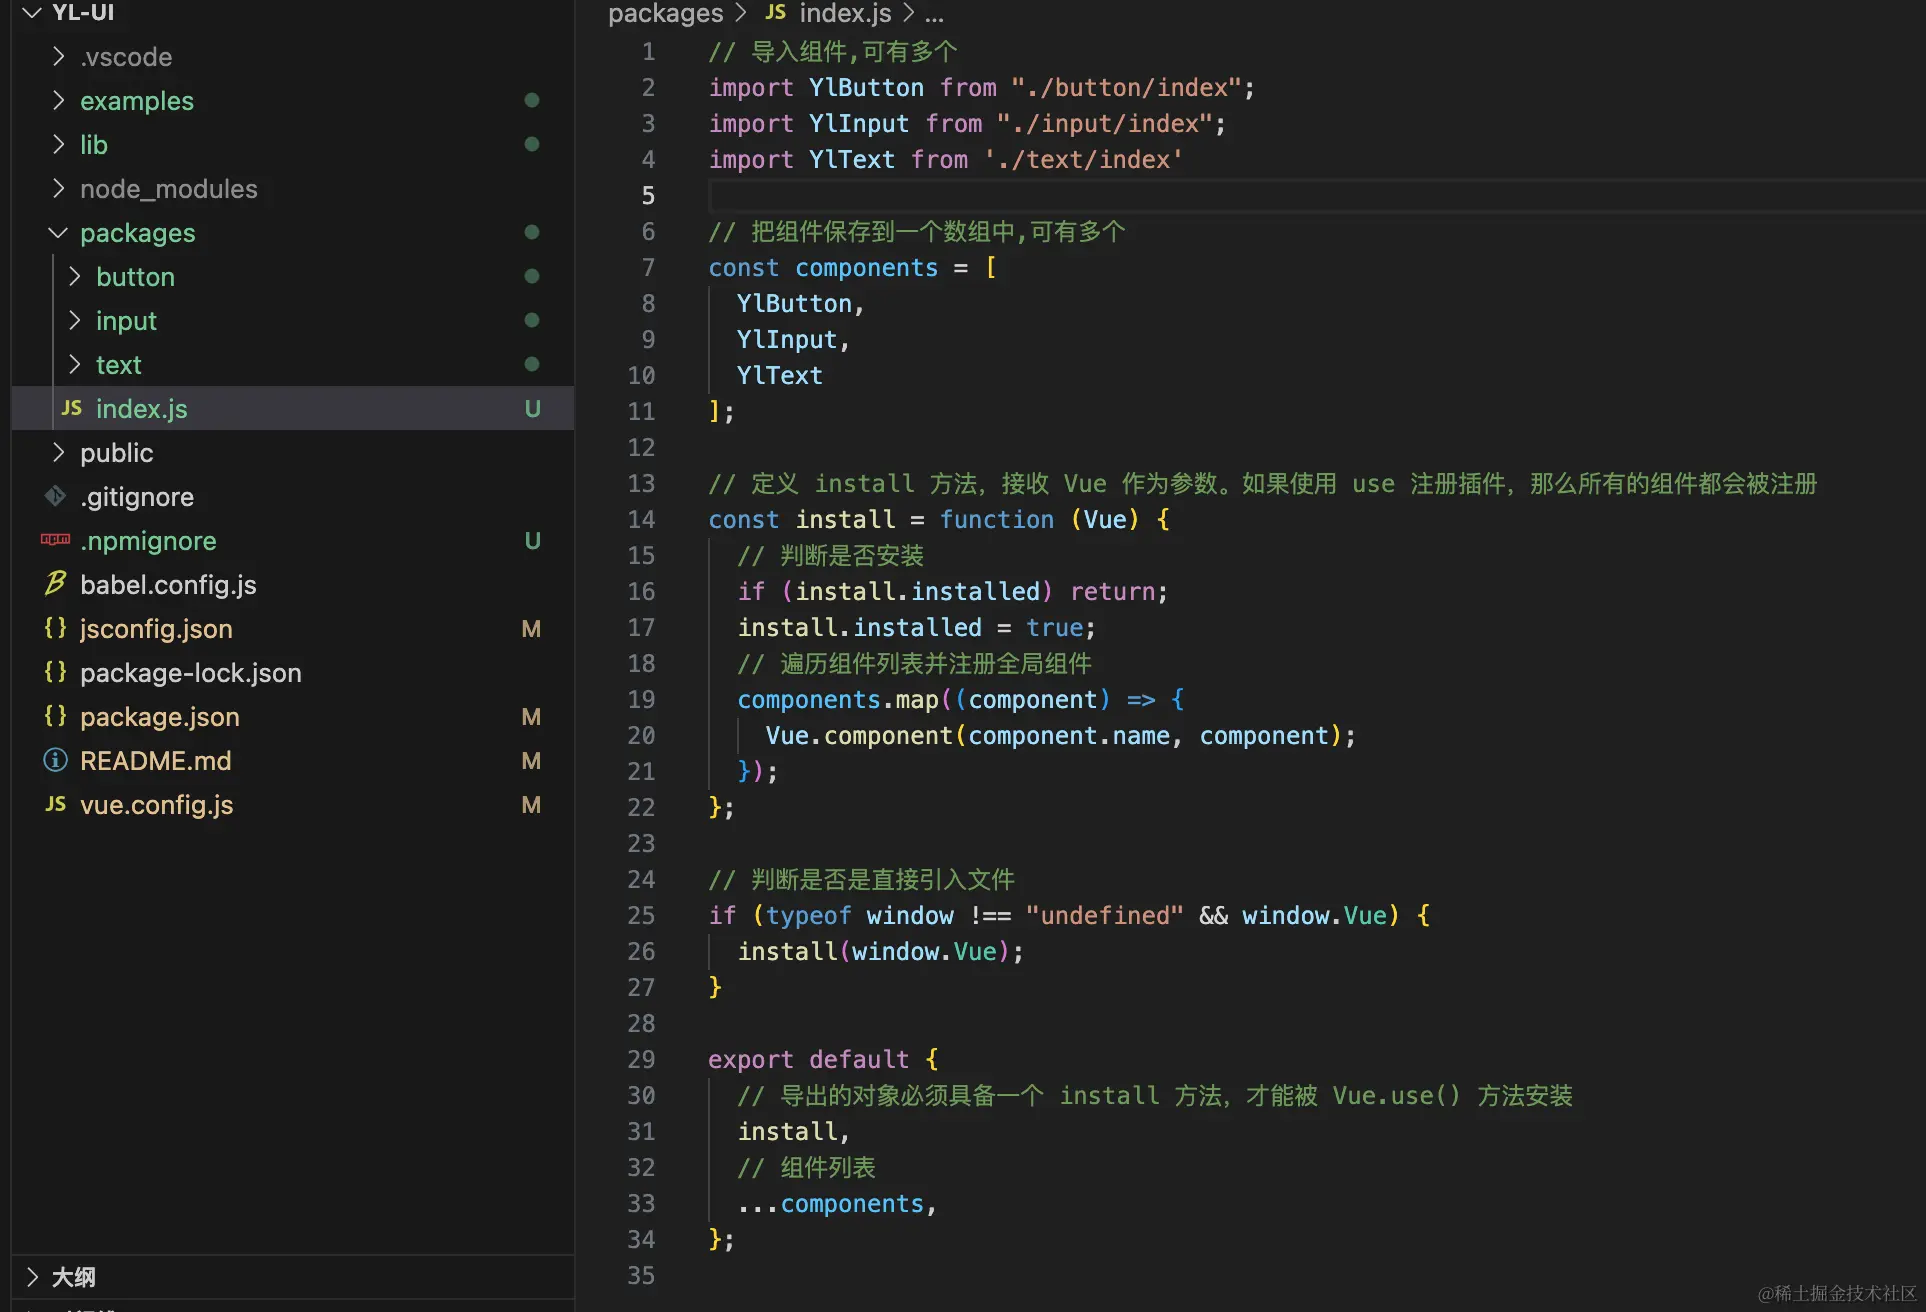This screenshot has width=1926, height=1312.
Task: Click the Babel icon of babel.config.js
Action: tap(55, 584)
